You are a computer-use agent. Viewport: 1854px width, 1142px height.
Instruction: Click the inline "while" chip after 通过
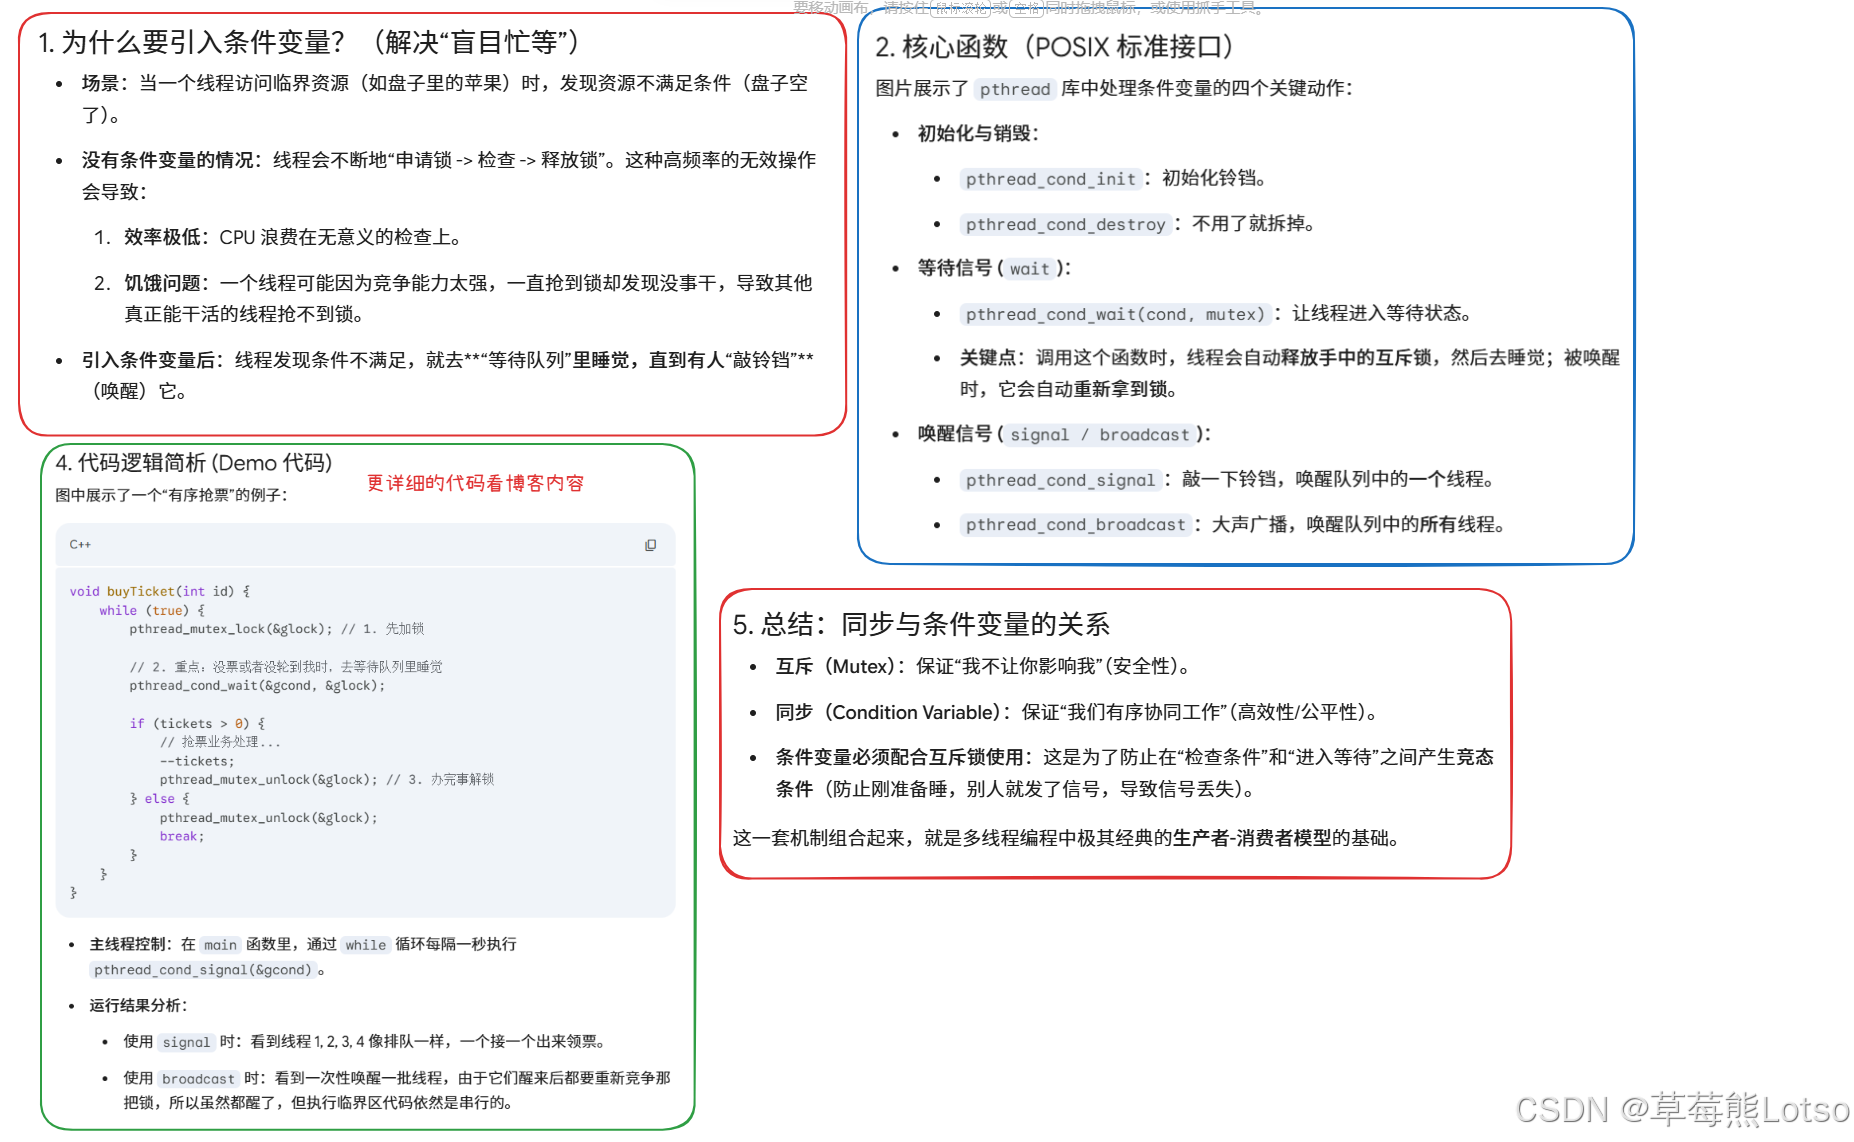coord(365,945)
